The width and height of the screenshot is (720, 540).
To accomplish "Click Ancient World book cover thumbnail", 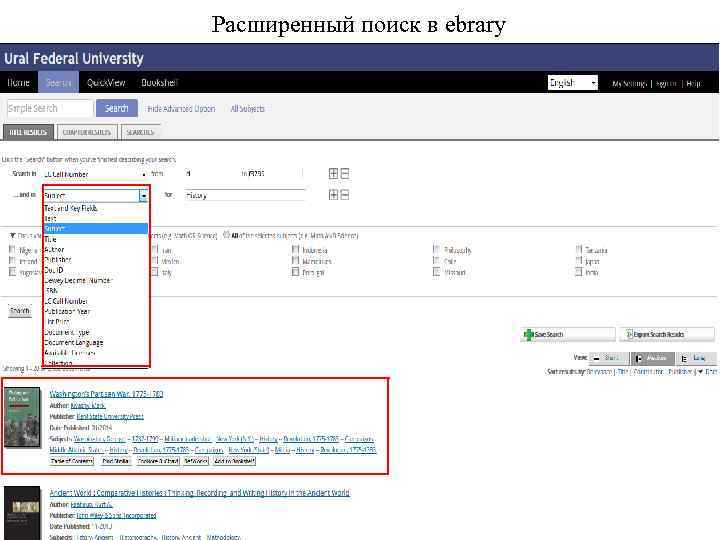I will (22, 513).
